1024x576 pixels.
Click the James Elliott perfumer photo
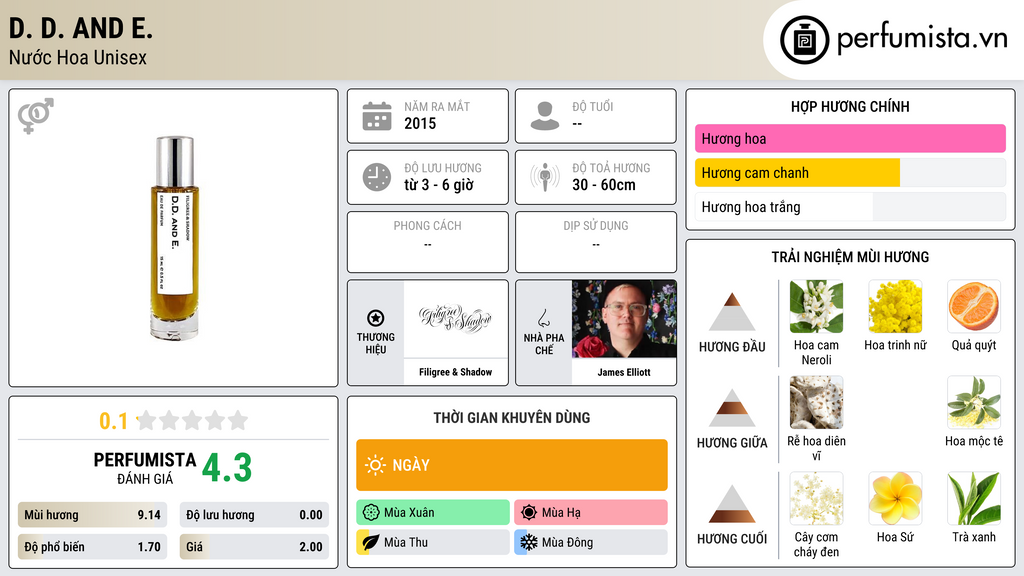click(624, 319)
